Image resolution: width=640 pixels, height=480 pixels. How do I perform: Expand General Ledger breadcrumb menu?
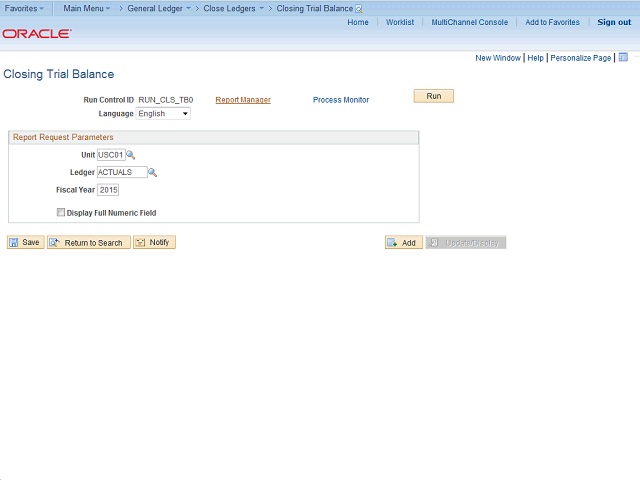[159, 8]
